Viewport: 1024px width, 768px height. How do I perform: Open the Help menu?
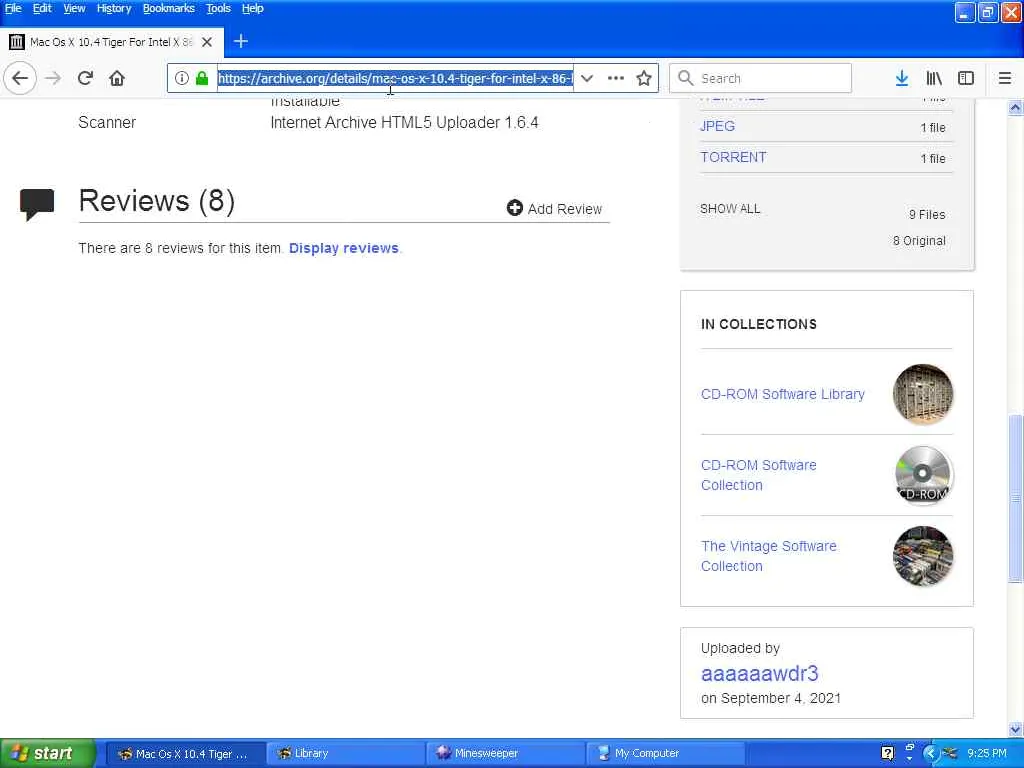[x=253, y=8]
